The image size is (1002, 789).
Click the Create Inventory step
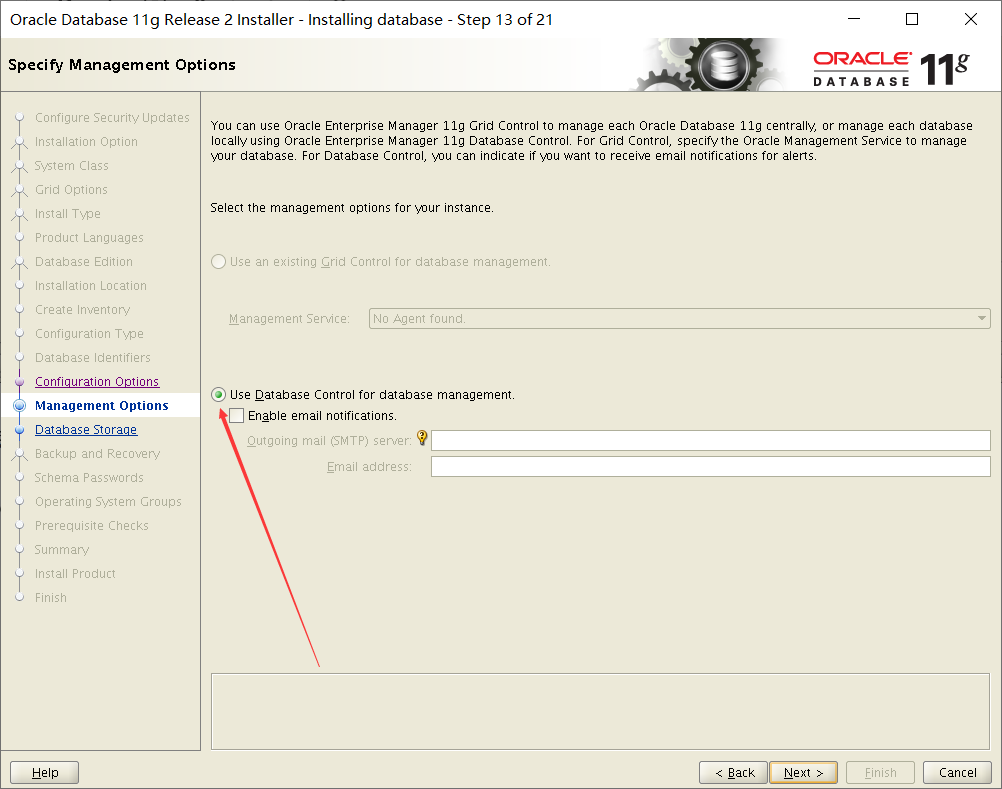(x=82, y=309)
